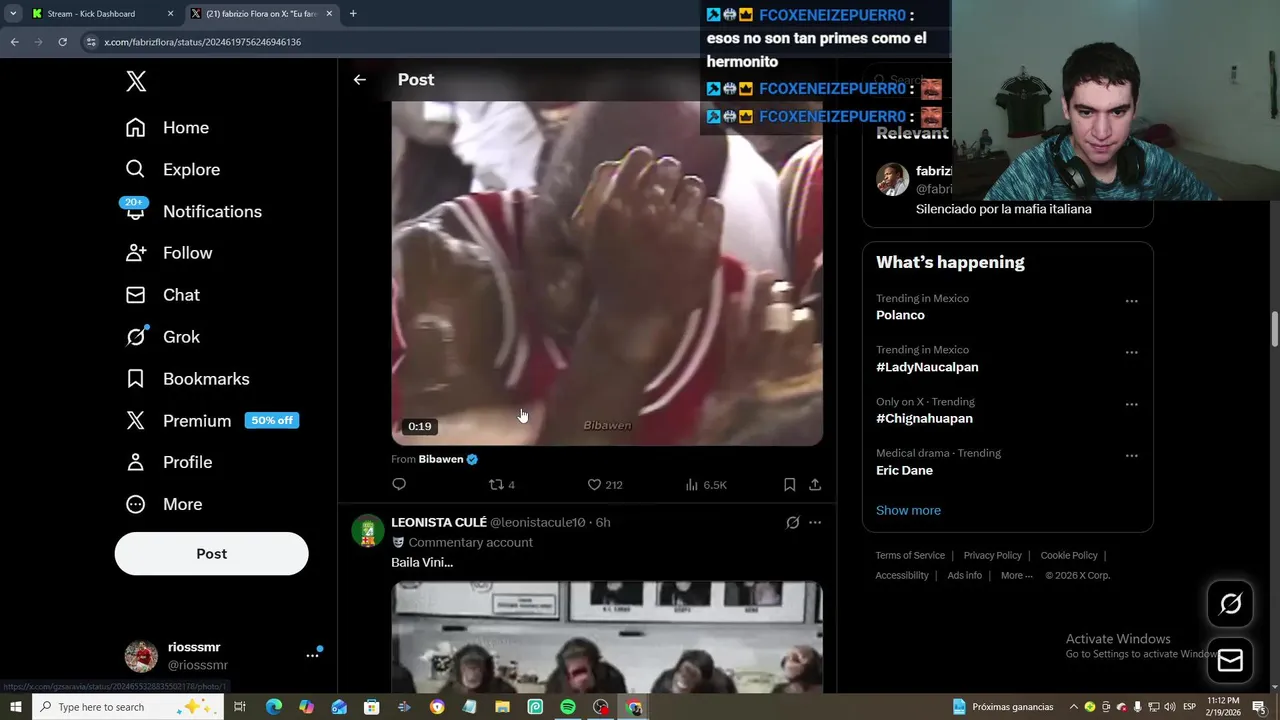The height and width of the screenshot is (720, 1280).
Task: Launch Microsoft Edge from taskbar
Action: click(273, 707)
